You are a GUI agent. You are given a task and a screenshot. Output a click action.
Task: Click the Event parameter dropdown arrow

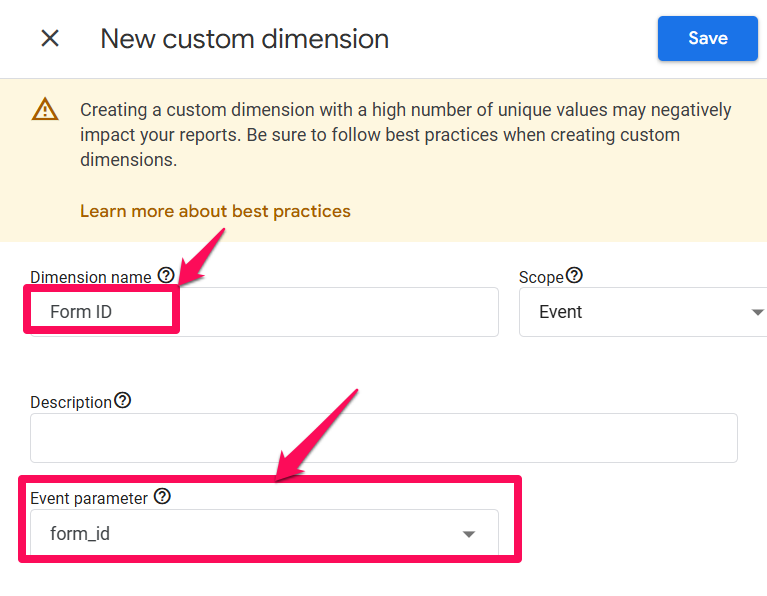[x=469, y=534]
